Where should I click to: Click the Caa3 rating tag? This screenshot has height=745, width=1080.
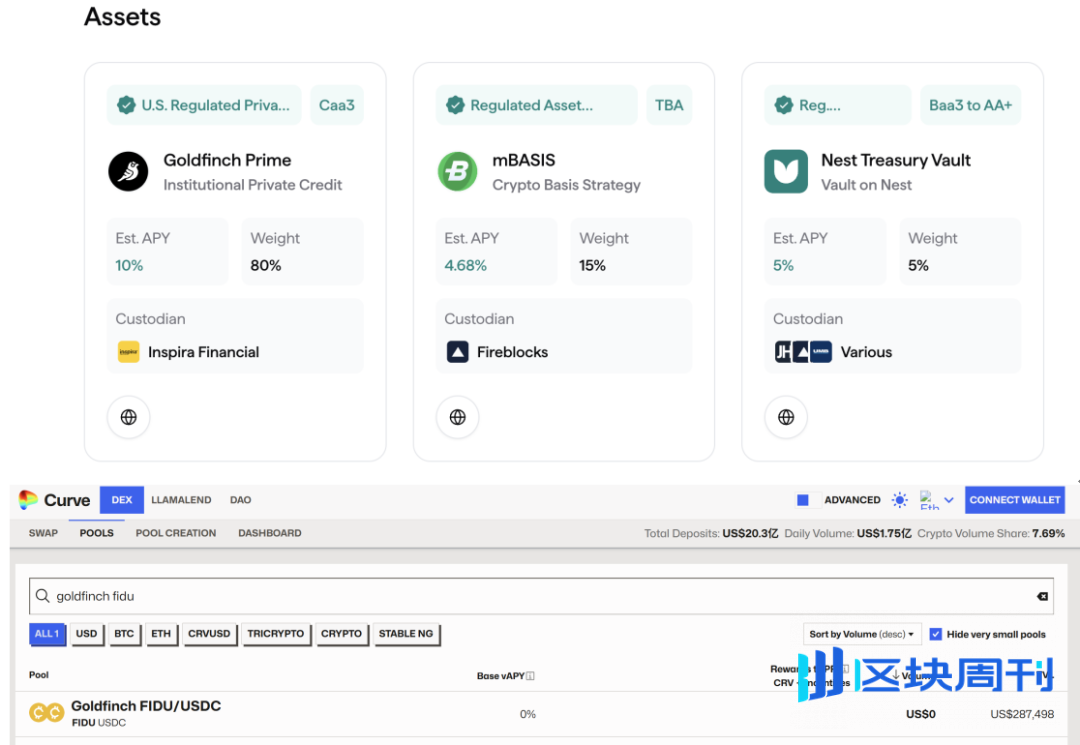pyautogui.click(x=337, y=105)
